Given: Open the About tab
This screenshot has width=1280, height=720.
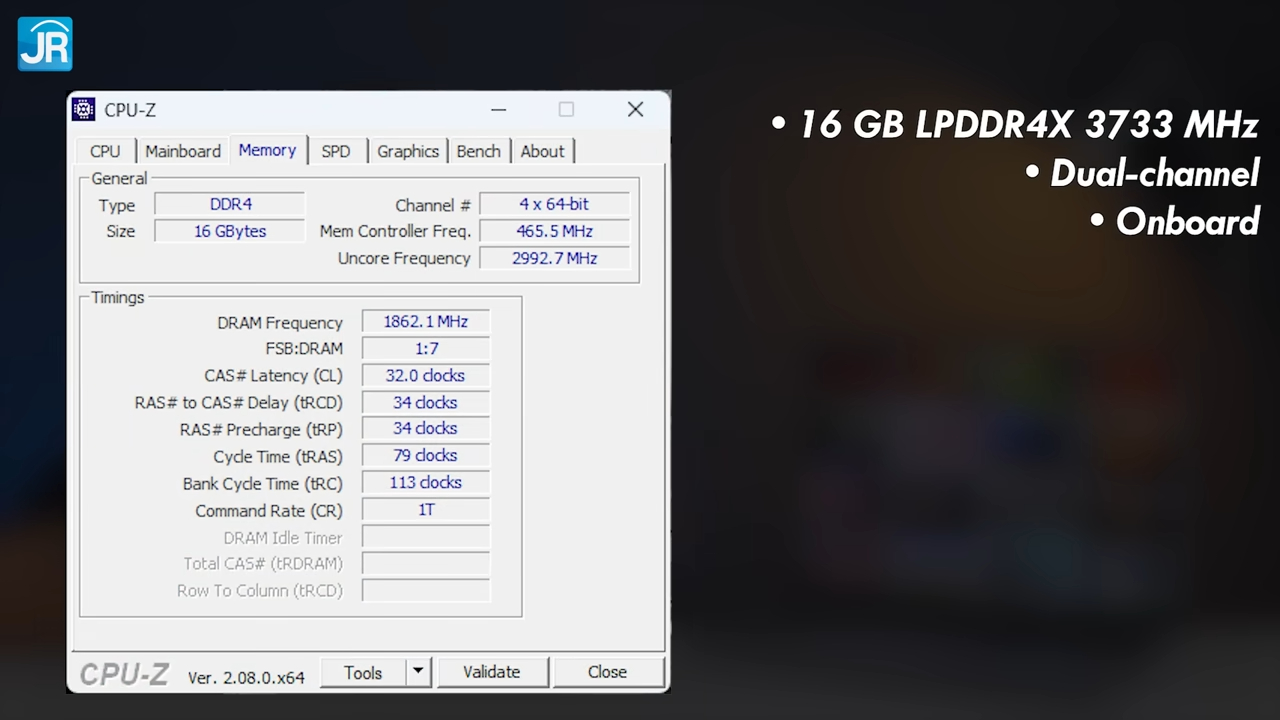Looking at the screenshot, I should (x=542, y=151).
